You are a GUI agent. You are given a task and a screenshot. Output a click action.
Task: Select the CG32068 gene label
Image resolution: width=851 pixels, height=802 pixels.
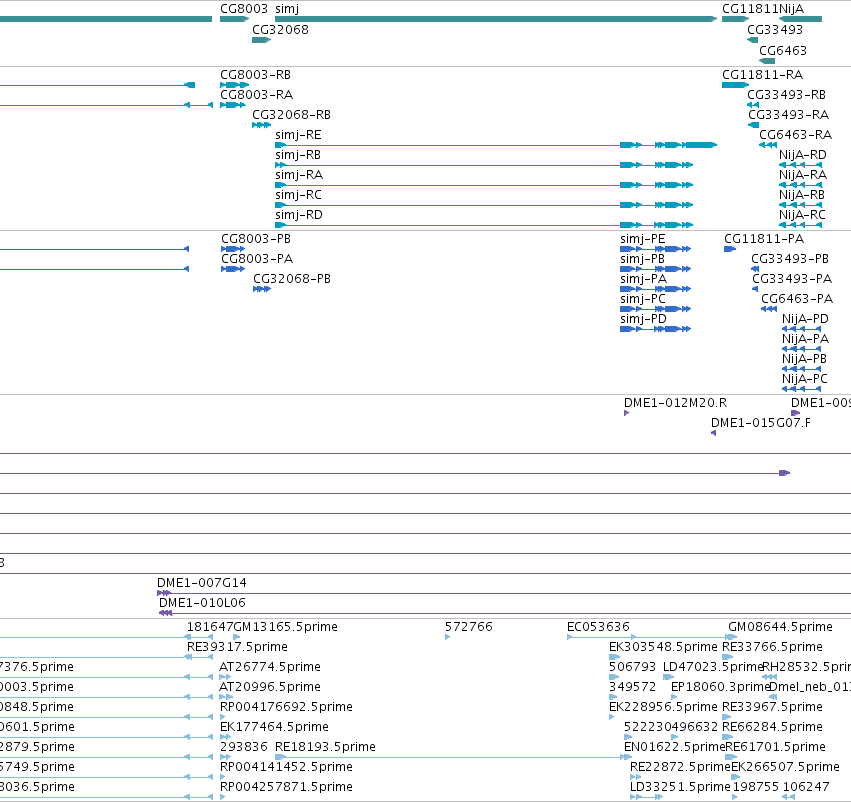point(280,29)
